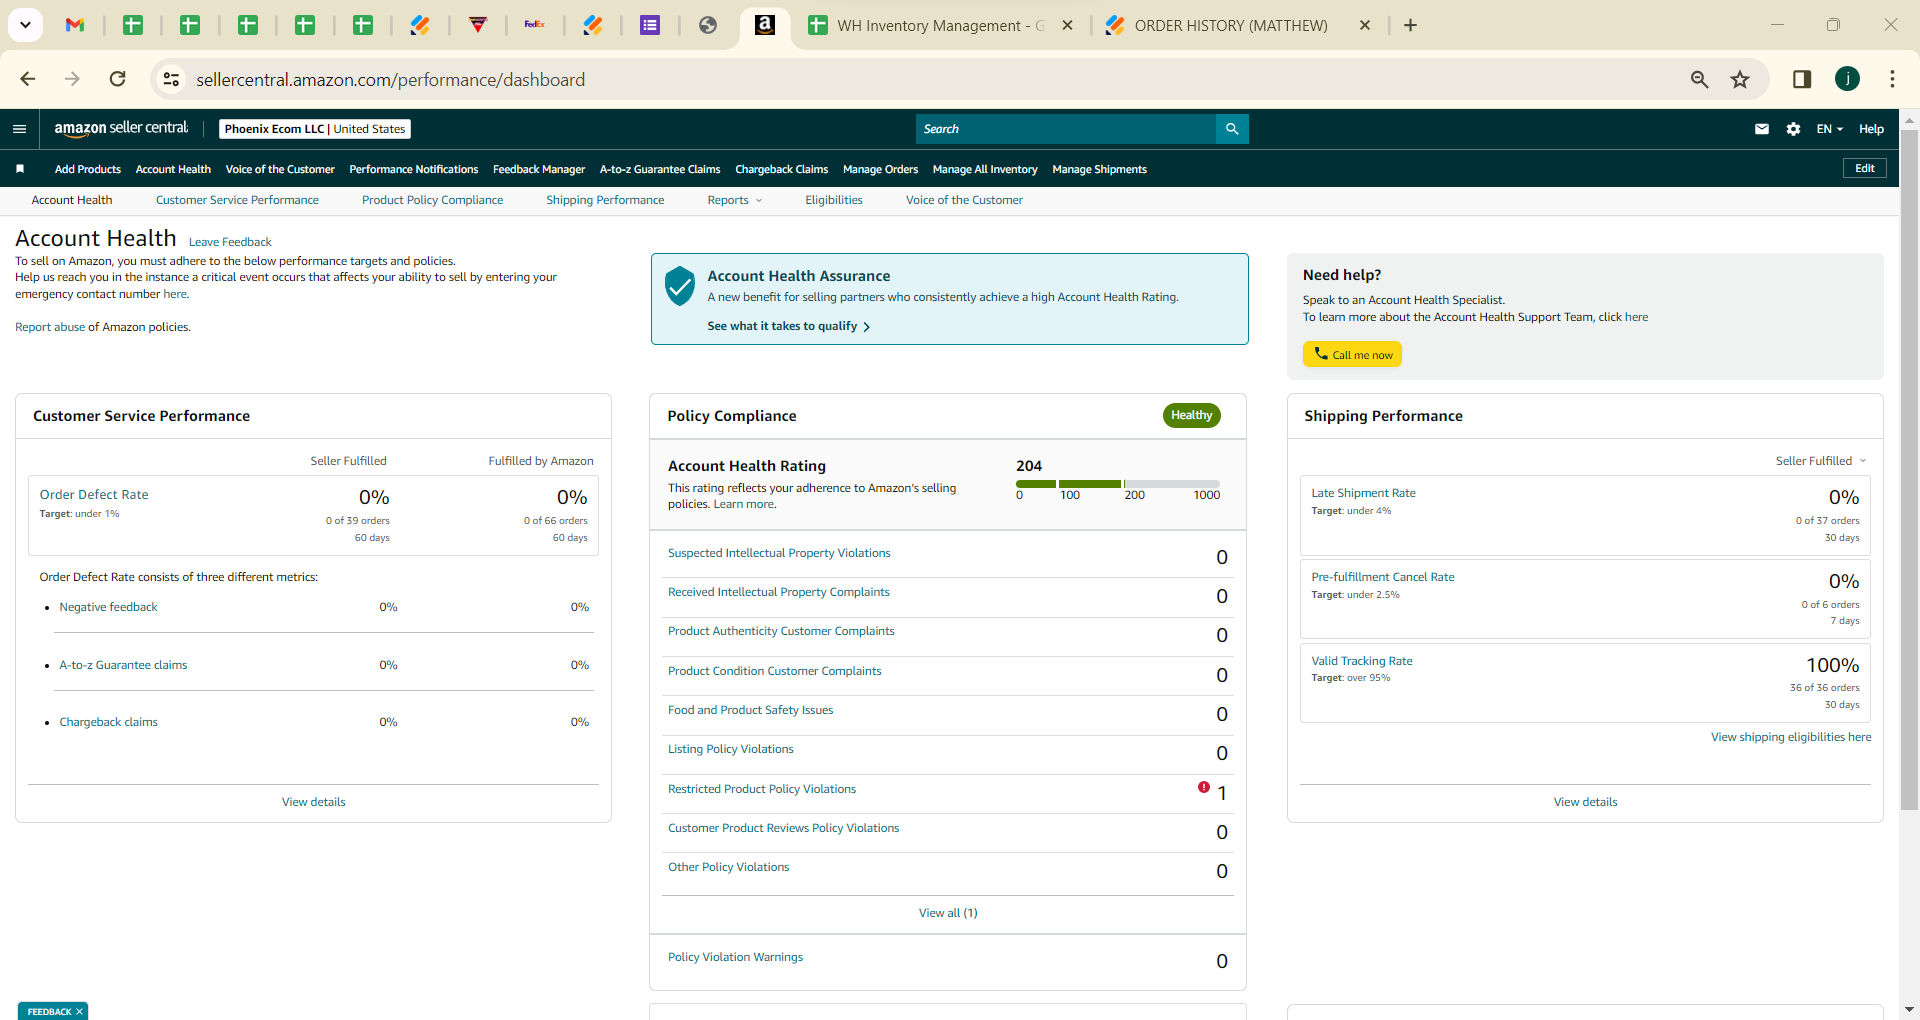Image resolution: width=1920 pixels, height=1020 pixels.
Task: Close the WH Inventory Management tab
Action: pos(1067,25)
